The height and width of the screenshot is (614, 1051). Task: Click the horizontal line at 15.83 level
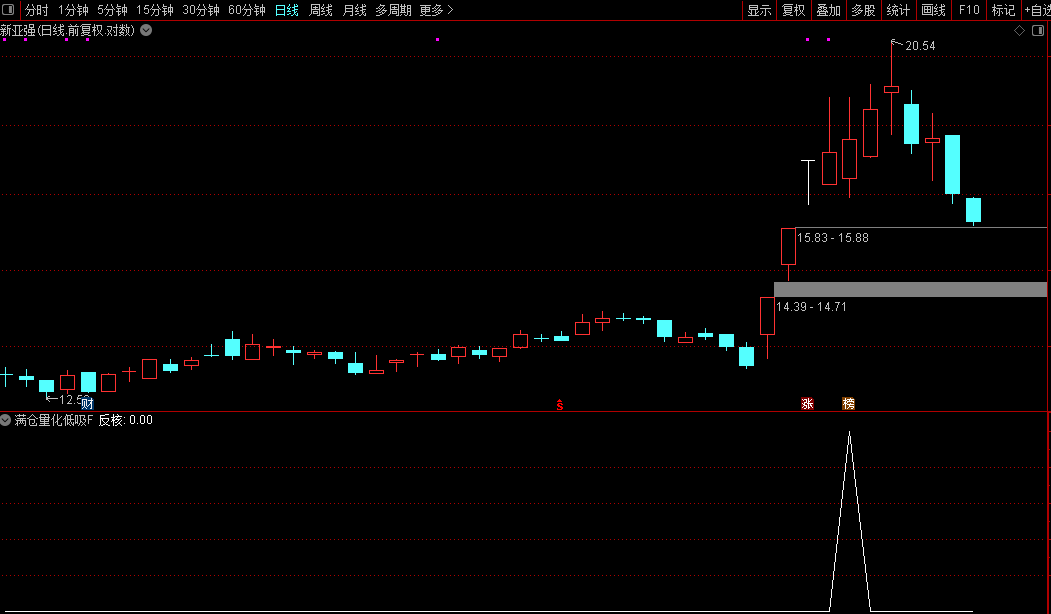pyautogui.click(x=921, y=228)
